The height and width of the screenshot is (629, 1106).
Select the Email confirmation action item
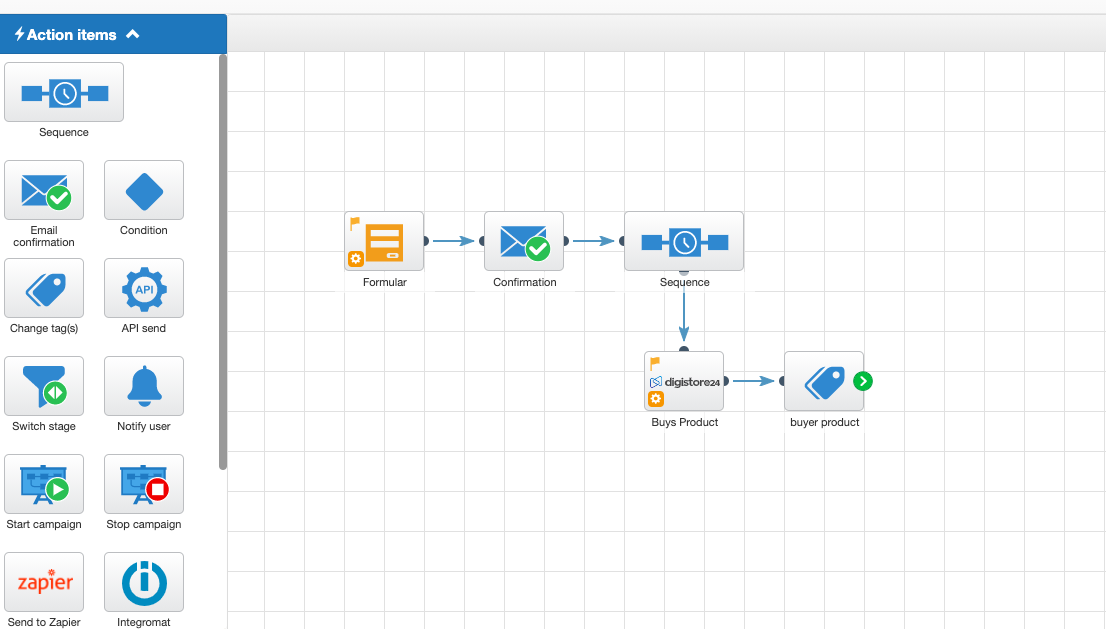pyautogui.click(x=44, y=190)
